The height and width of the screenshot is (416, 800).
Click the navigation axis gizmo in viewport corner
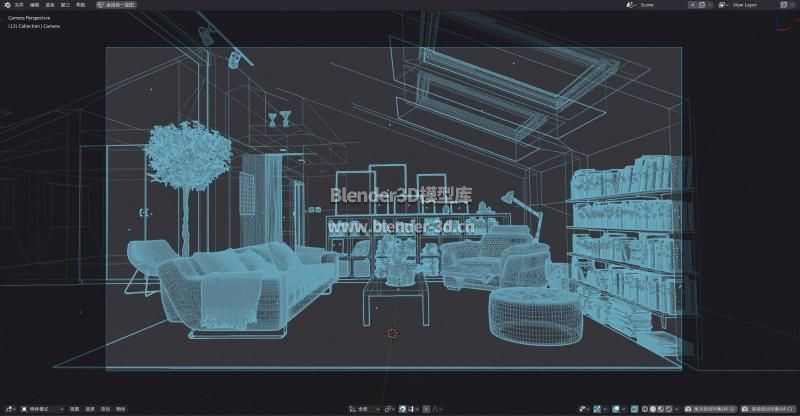(782, 23)
